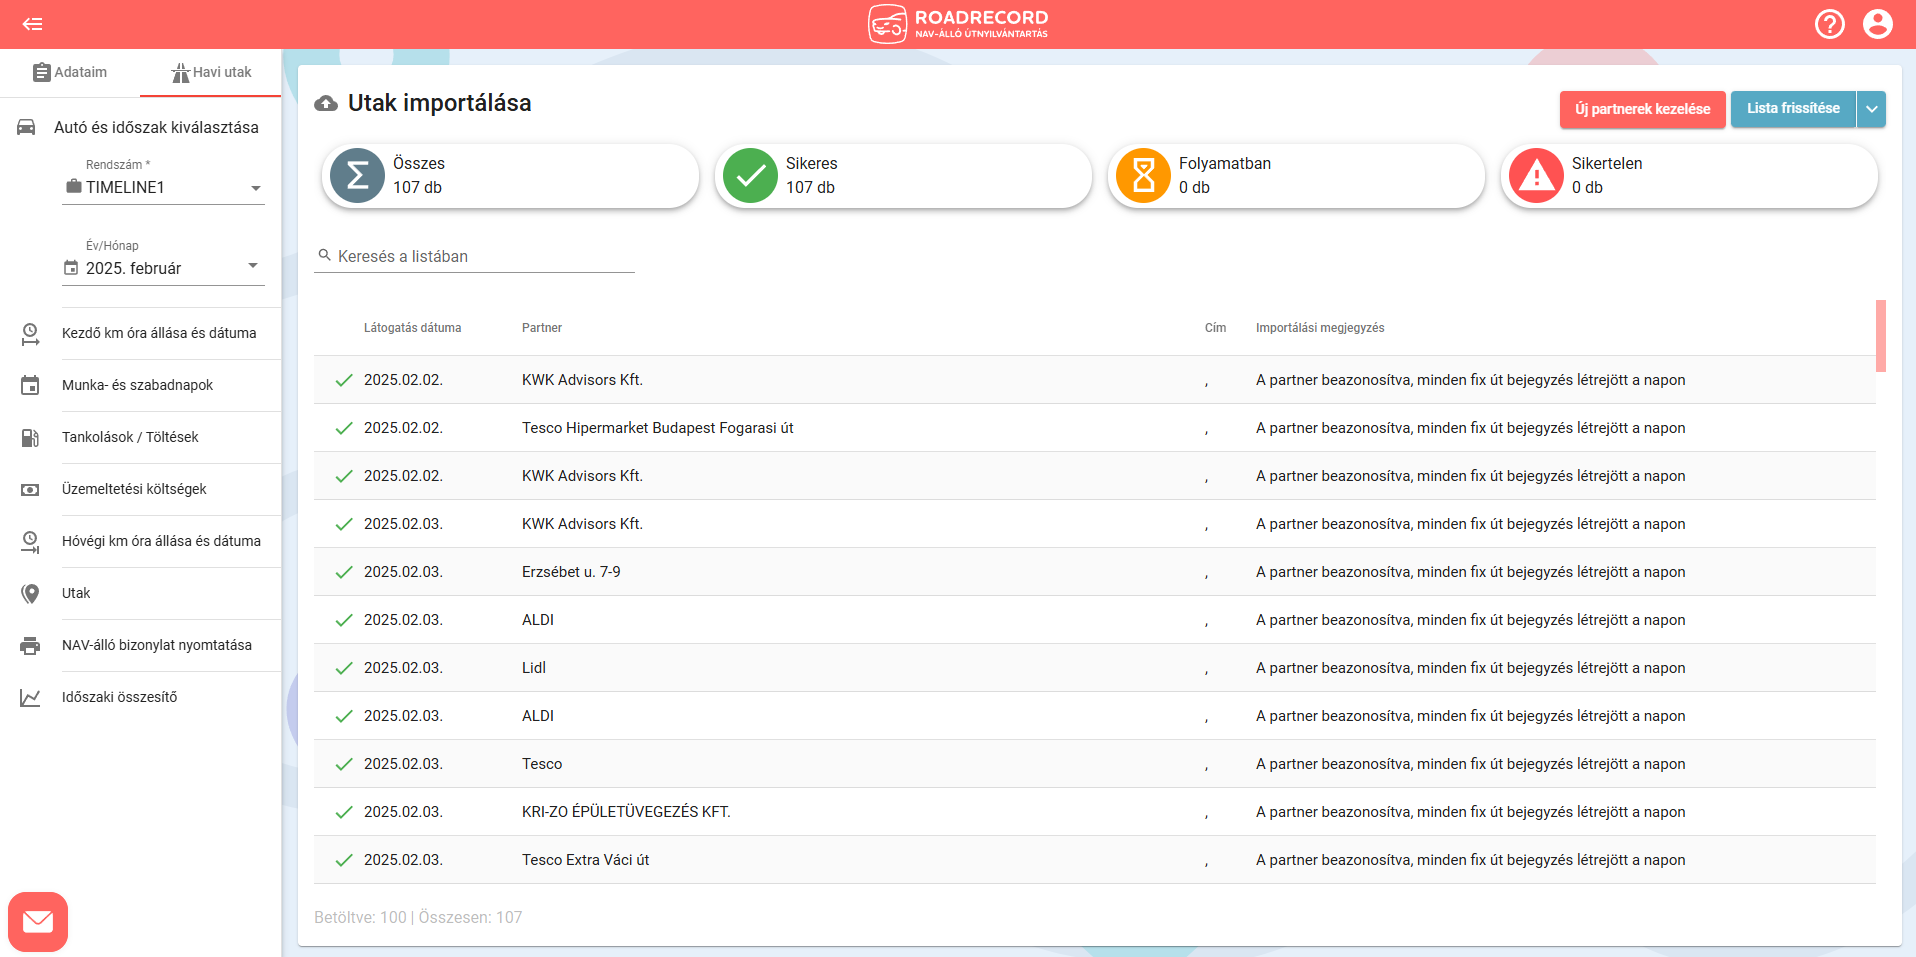Open the email contact floating button
This screenshot has height=957, width=1916.
(x=38, y=921)
